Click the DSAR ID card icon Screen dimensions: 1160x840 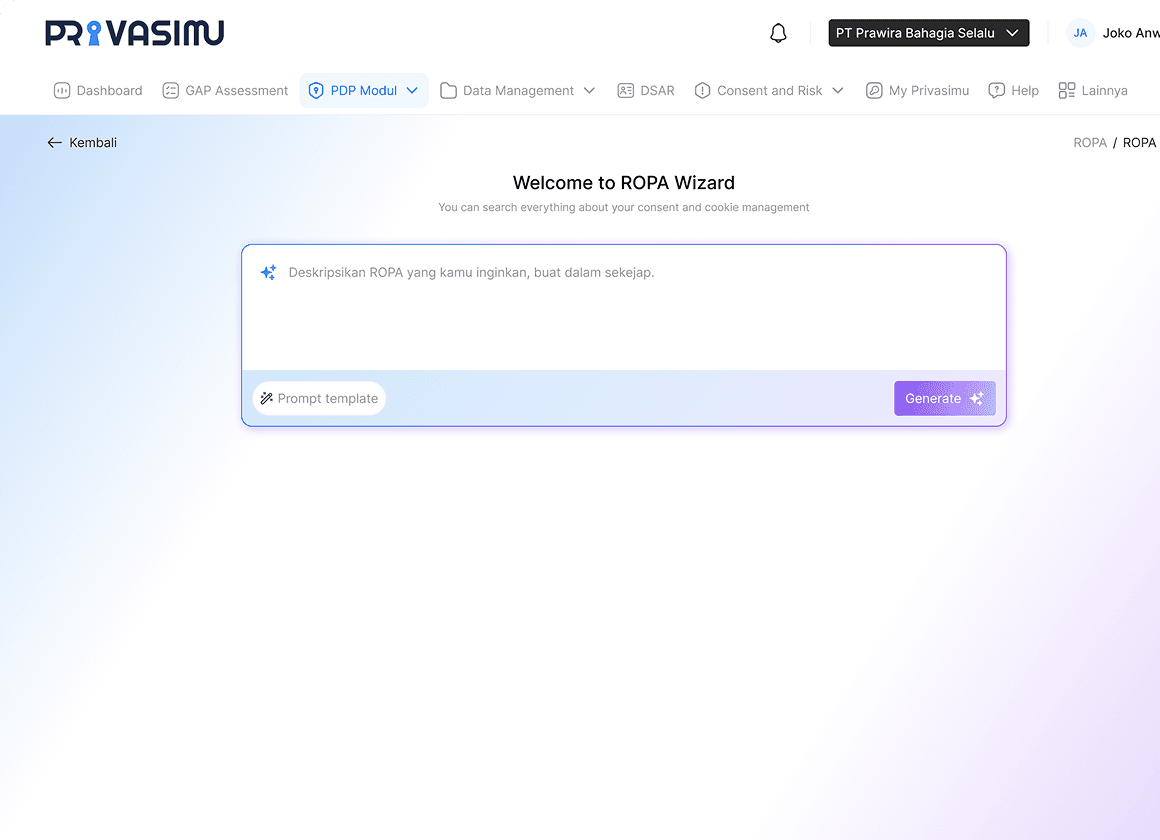tap(626, 90)
